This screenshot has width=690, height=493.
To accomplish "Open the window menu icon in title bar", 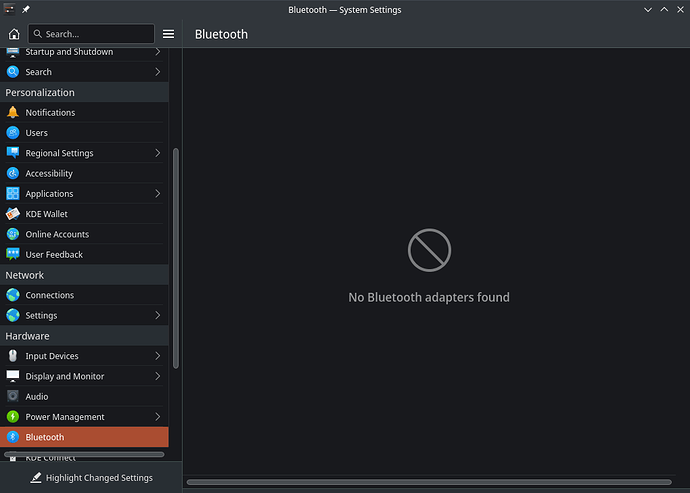I will click(x=9, y=9).
